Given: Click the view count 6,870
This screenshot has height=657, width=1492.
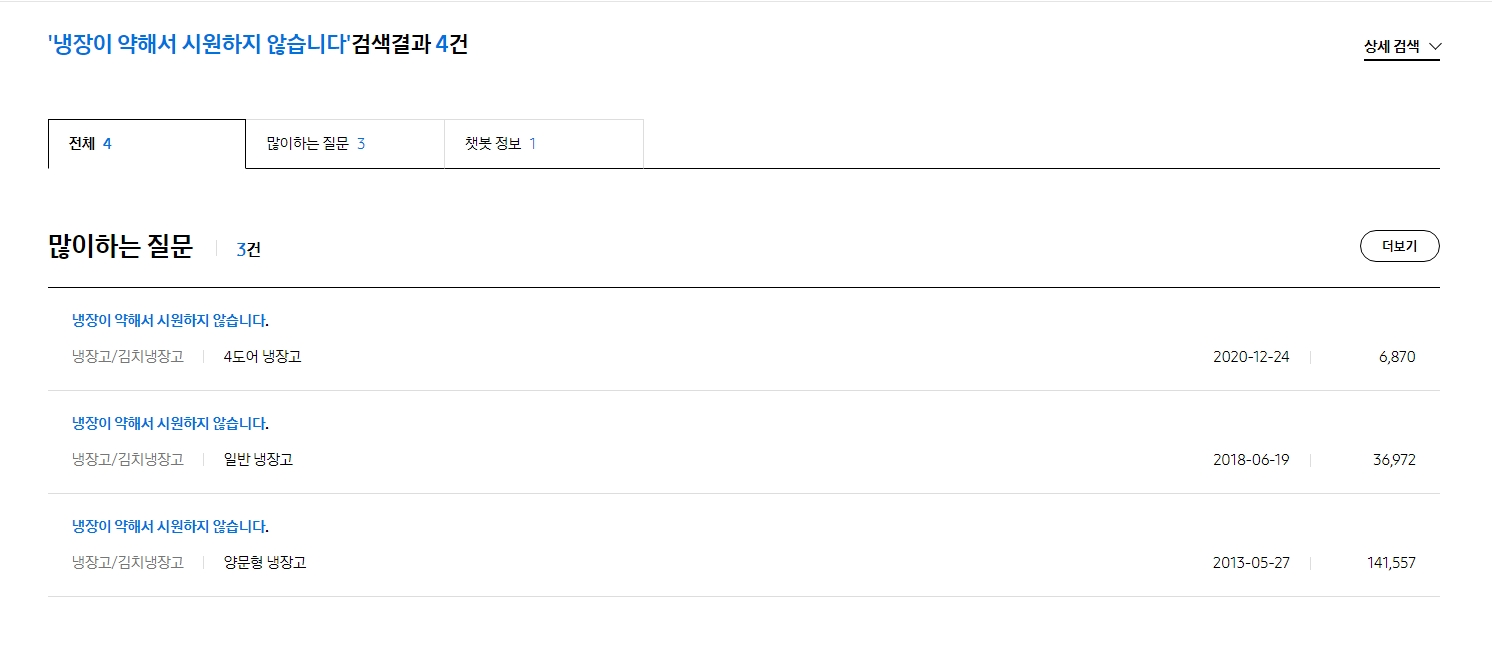Looking at the screenshot, I should click(x=1398, y=356).
